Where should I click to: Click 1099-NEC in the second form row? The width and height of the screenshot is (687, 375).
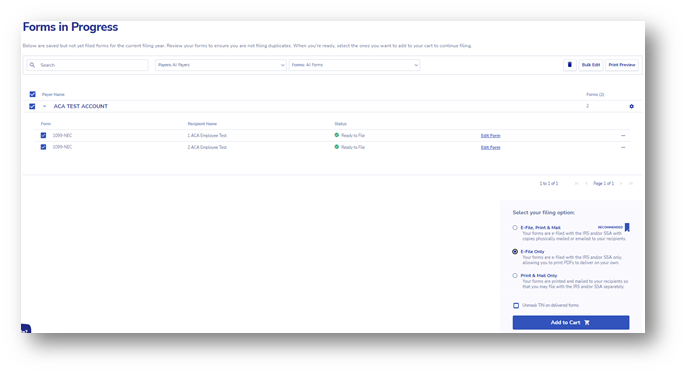[x=62, y=147]
